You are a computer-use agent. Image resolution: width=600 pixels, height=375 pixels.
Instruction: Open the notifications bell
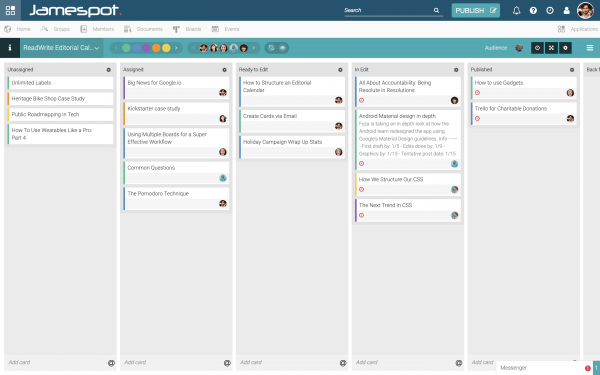coord(516,10)
